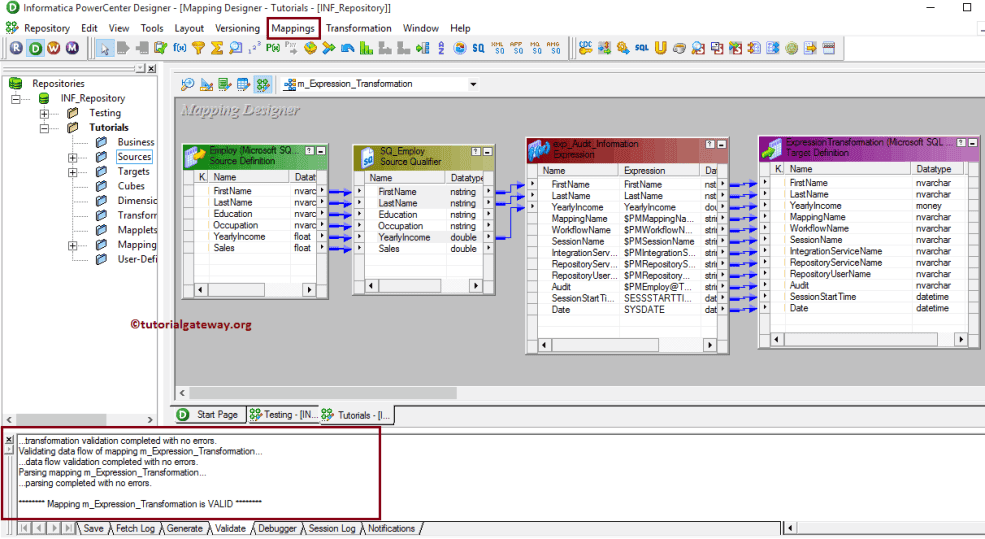Expand the Mappings tree node

[x=73, y=246]
